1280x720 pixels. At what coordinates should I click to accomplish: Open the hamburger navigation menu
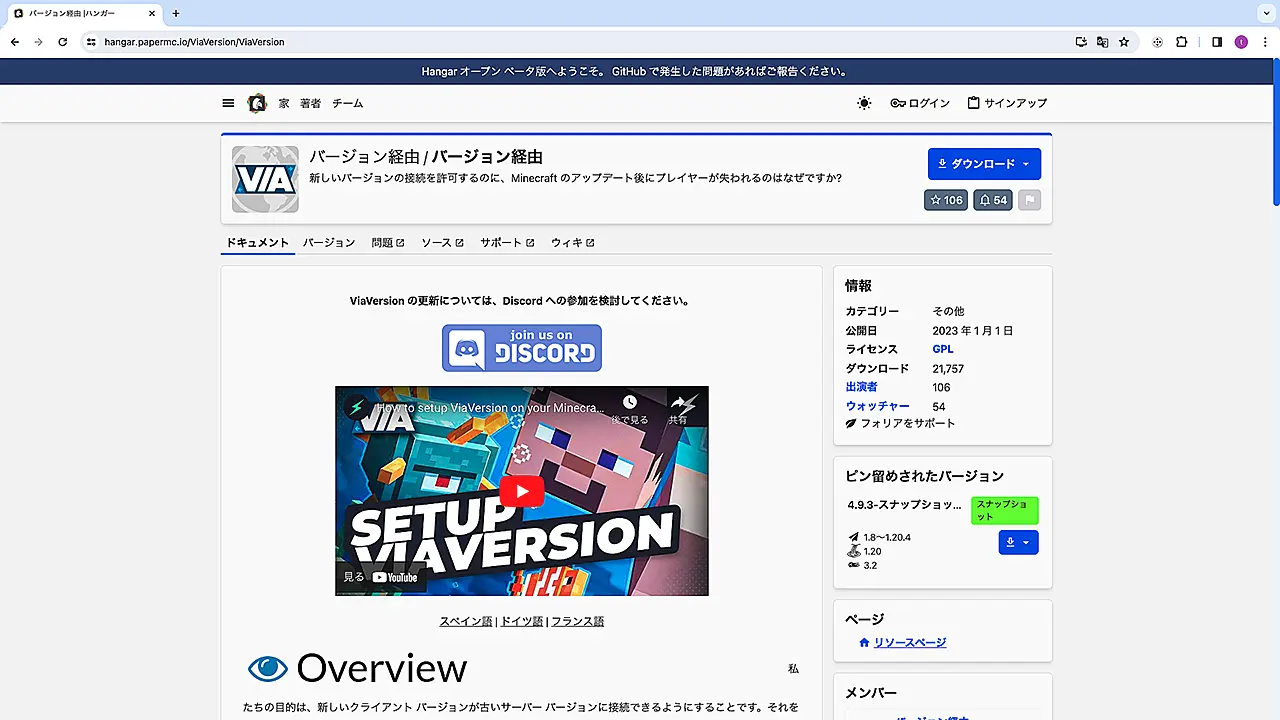(228, 103)
